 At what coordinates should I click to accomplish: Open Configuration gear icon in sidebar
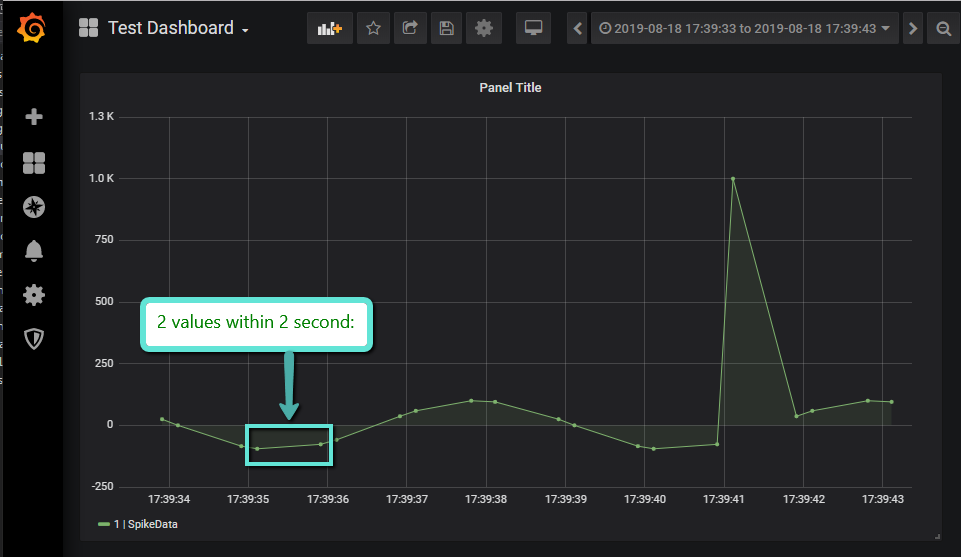tap(34, 295)
